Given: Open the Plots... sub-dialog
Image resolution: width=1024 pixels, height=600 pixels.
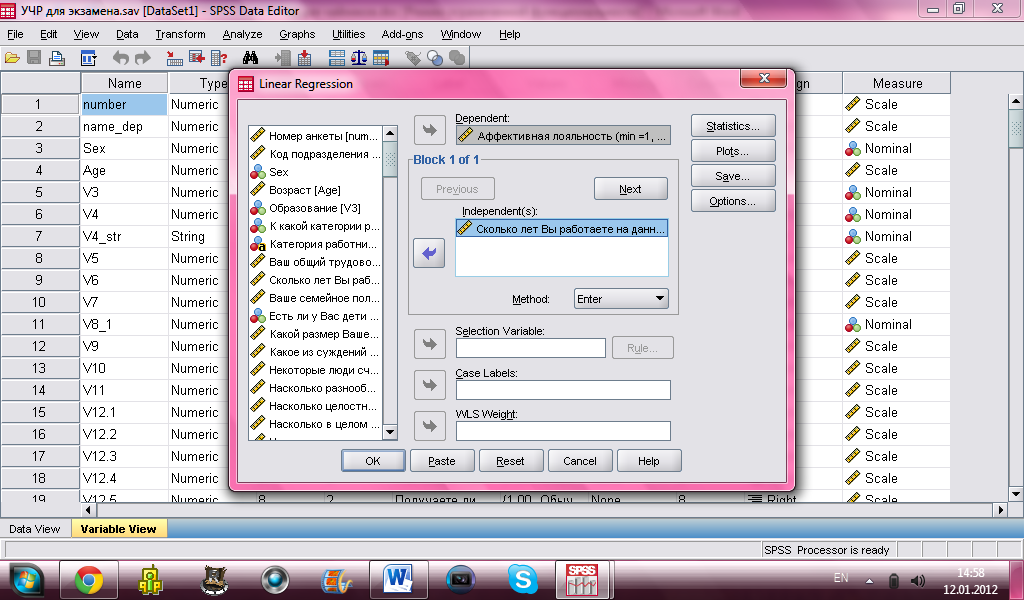Looking at the screenshot, I should (x=733, y=151).
